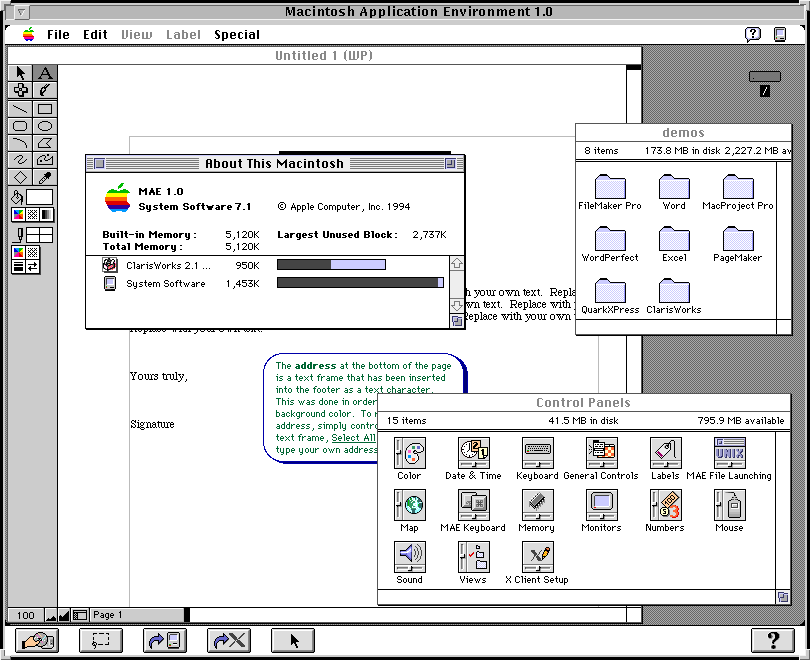The width and height of the screenshot is (810, 660).
Task: Select the spreadsheet cross tool
Action: click(20, 90)
